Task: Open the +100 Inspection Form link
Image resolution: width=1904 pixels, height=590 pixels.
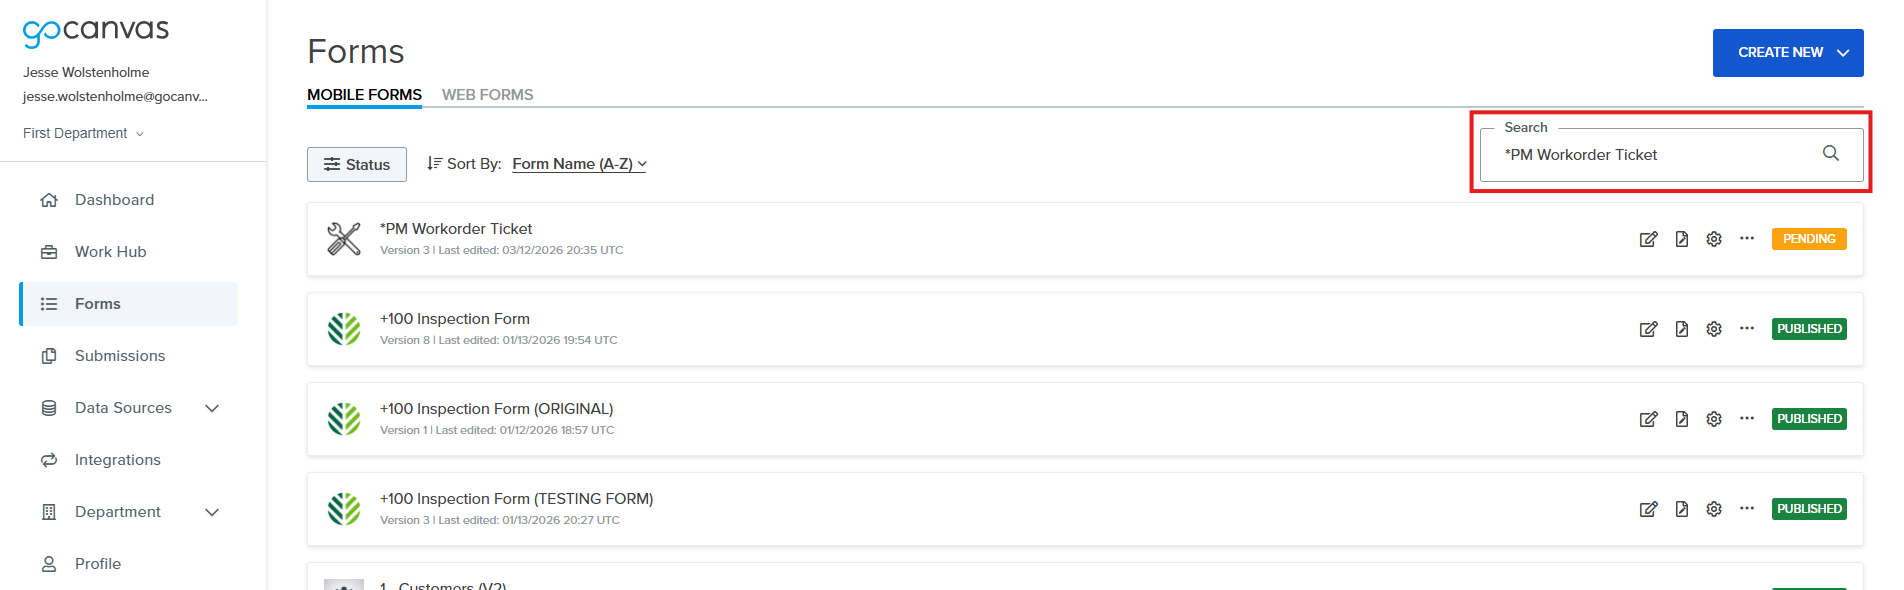Action: point(455,319)
